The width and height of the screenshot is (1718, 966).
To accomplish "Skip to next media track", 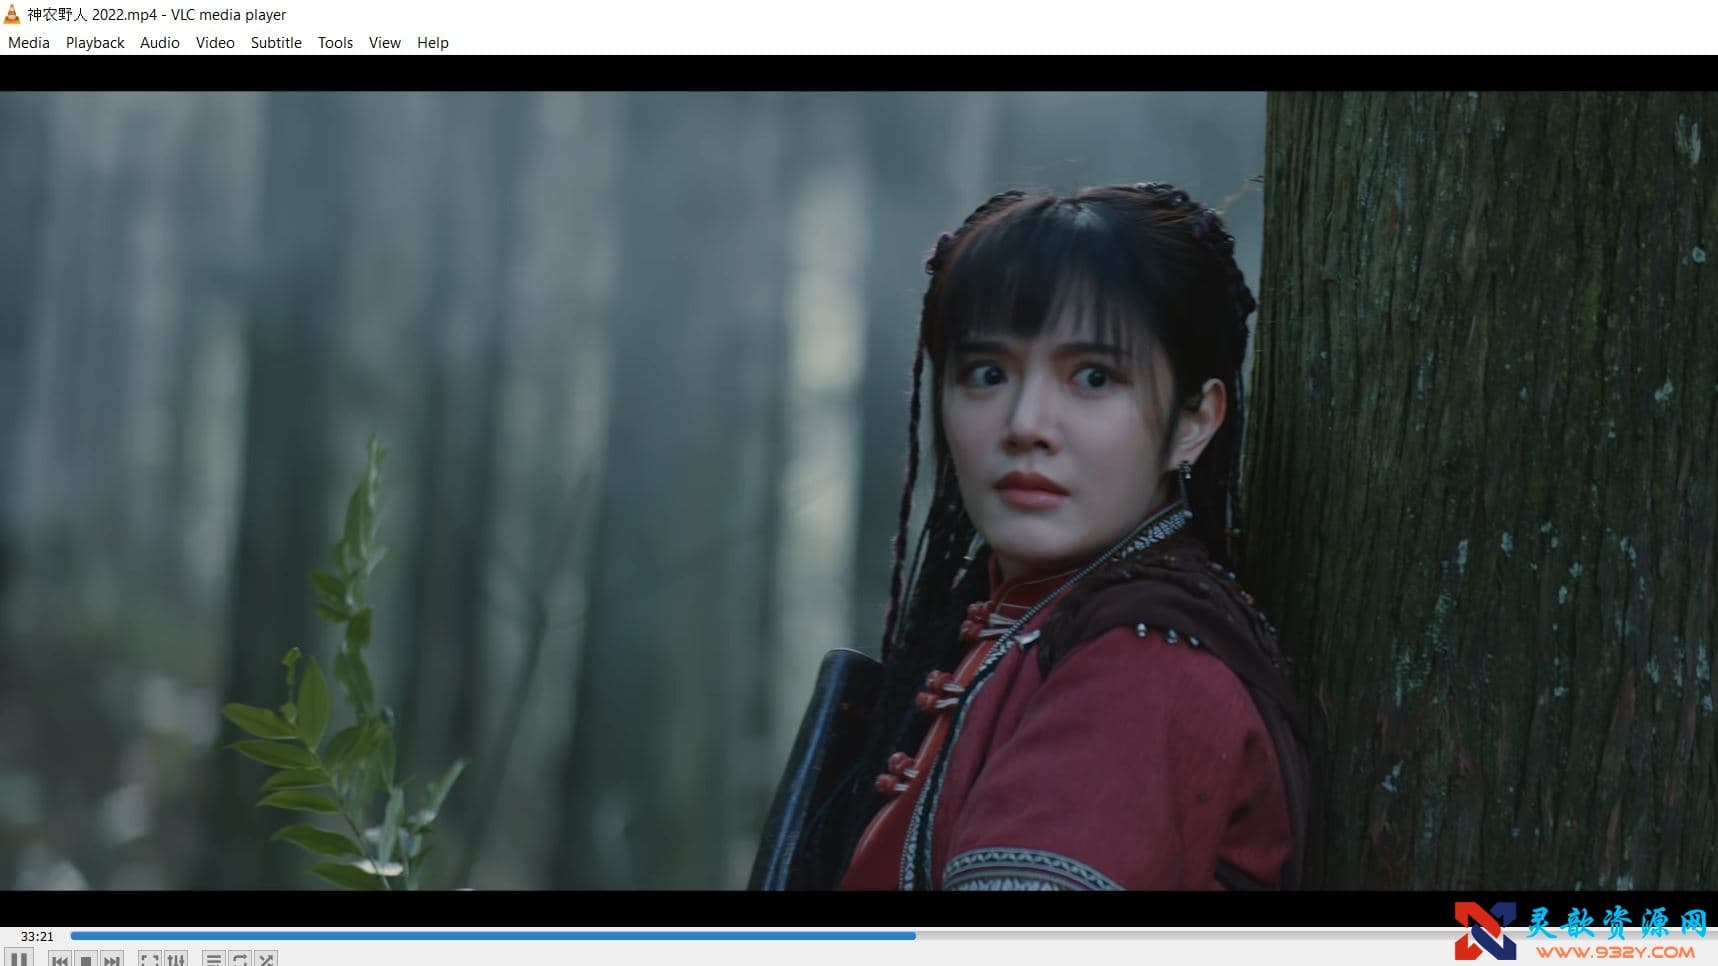I will click(x=112, y=959).
